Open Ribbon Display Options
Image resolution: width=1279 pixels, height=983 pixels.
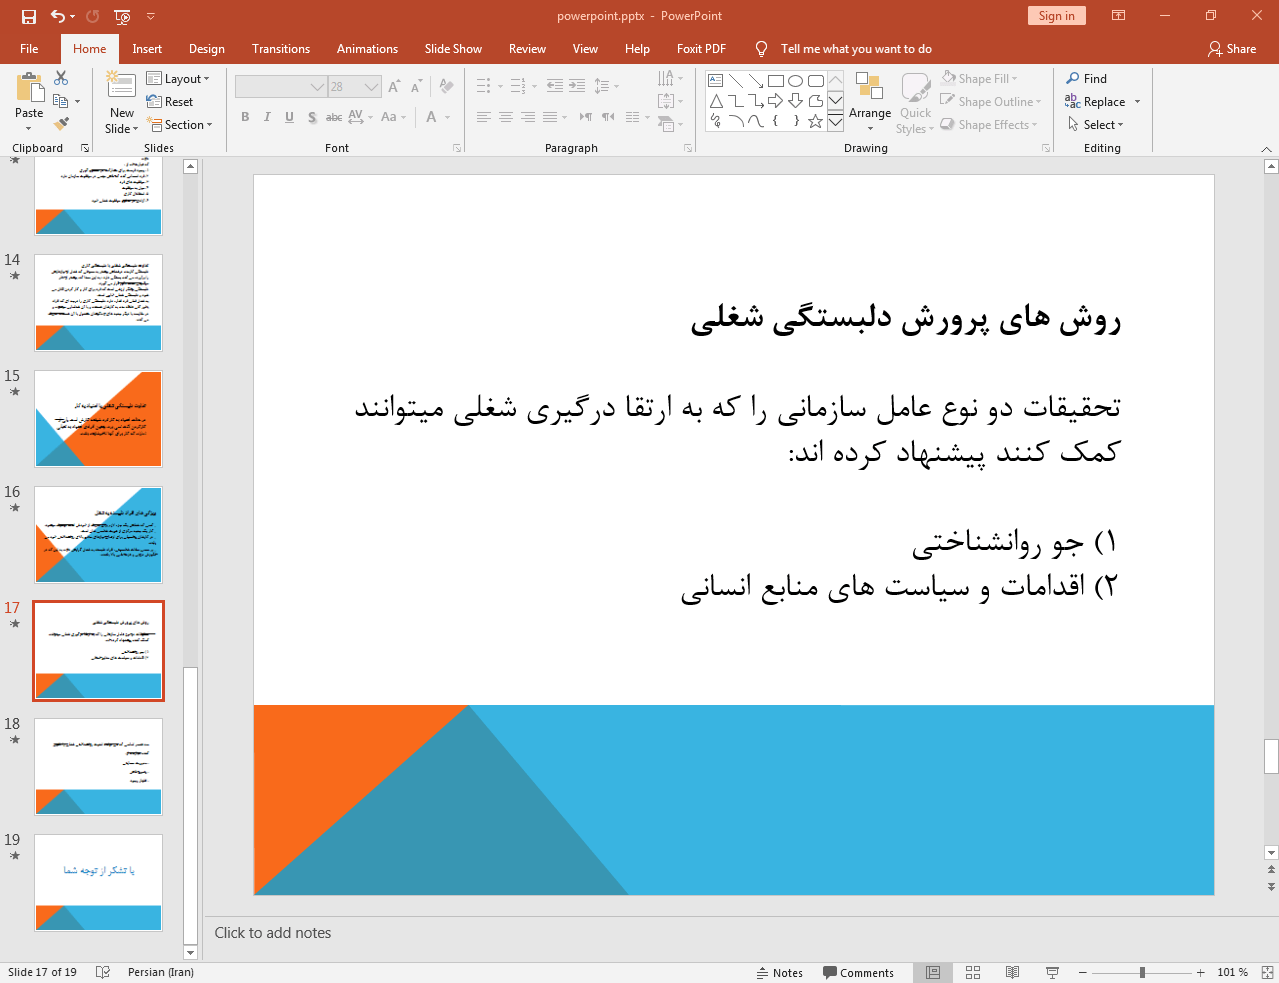pyautogui.click(x=1119, y=16)
